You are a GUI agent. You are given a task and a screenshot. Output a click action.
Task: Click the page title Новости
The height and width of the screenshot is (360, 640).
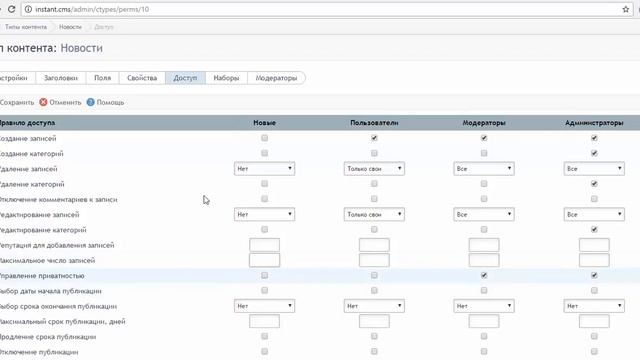82,48
